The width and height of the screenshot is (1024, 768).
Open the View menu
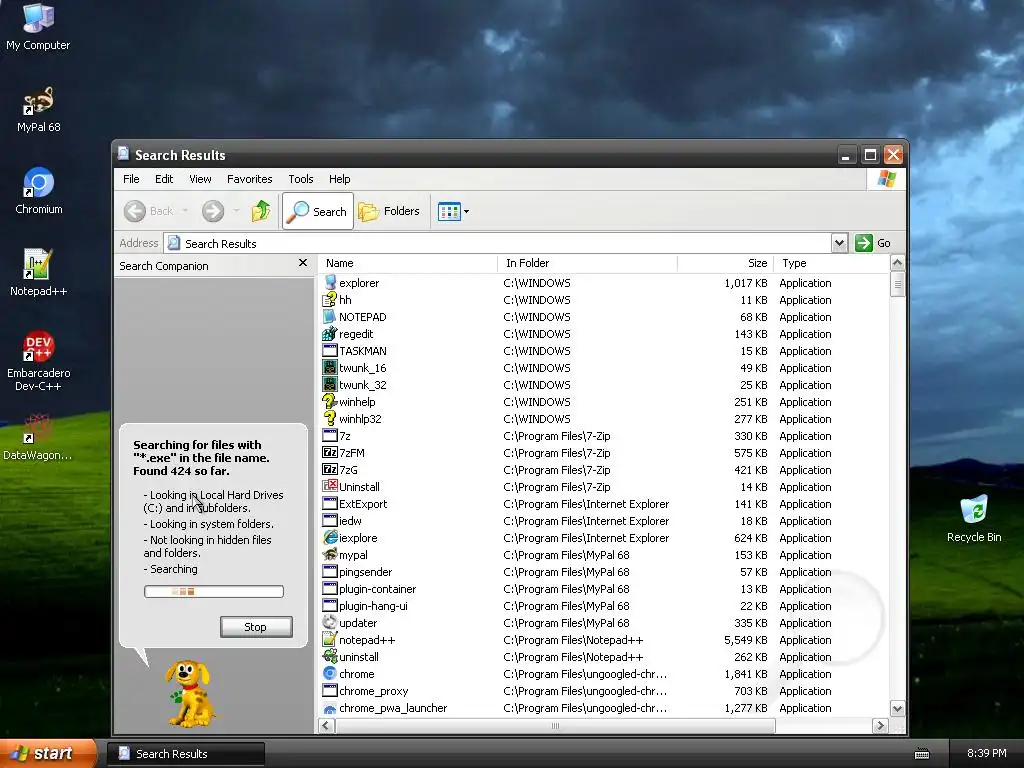[200, 179]
